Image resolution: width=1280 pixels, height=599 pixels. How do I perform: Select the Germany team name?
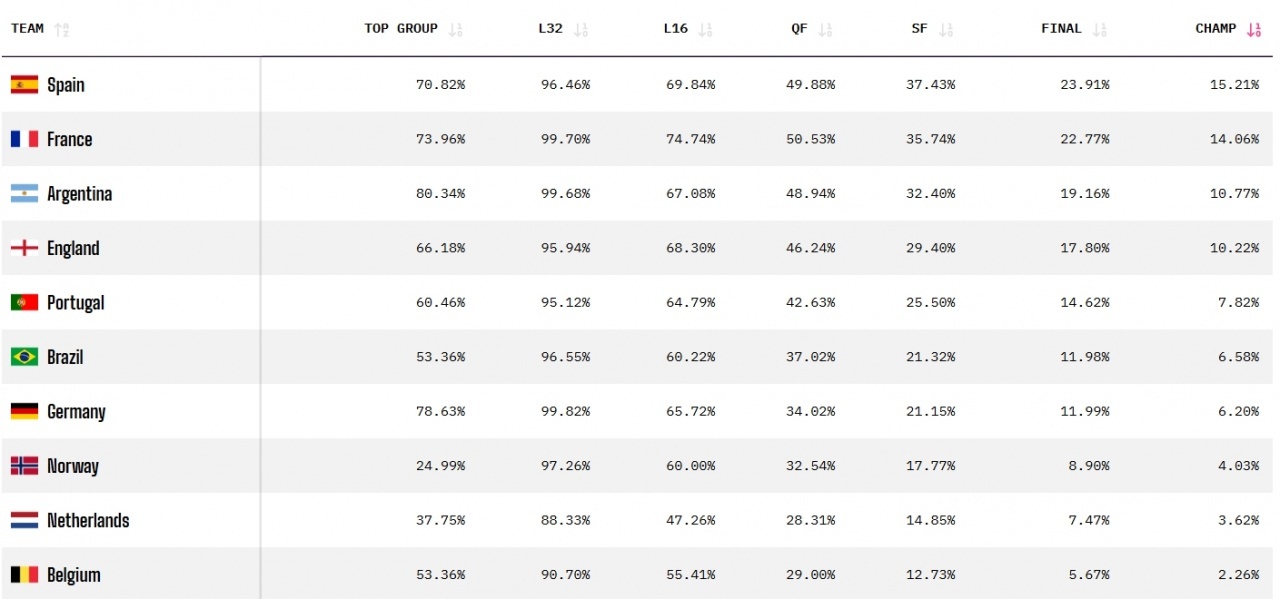point(76,412)
